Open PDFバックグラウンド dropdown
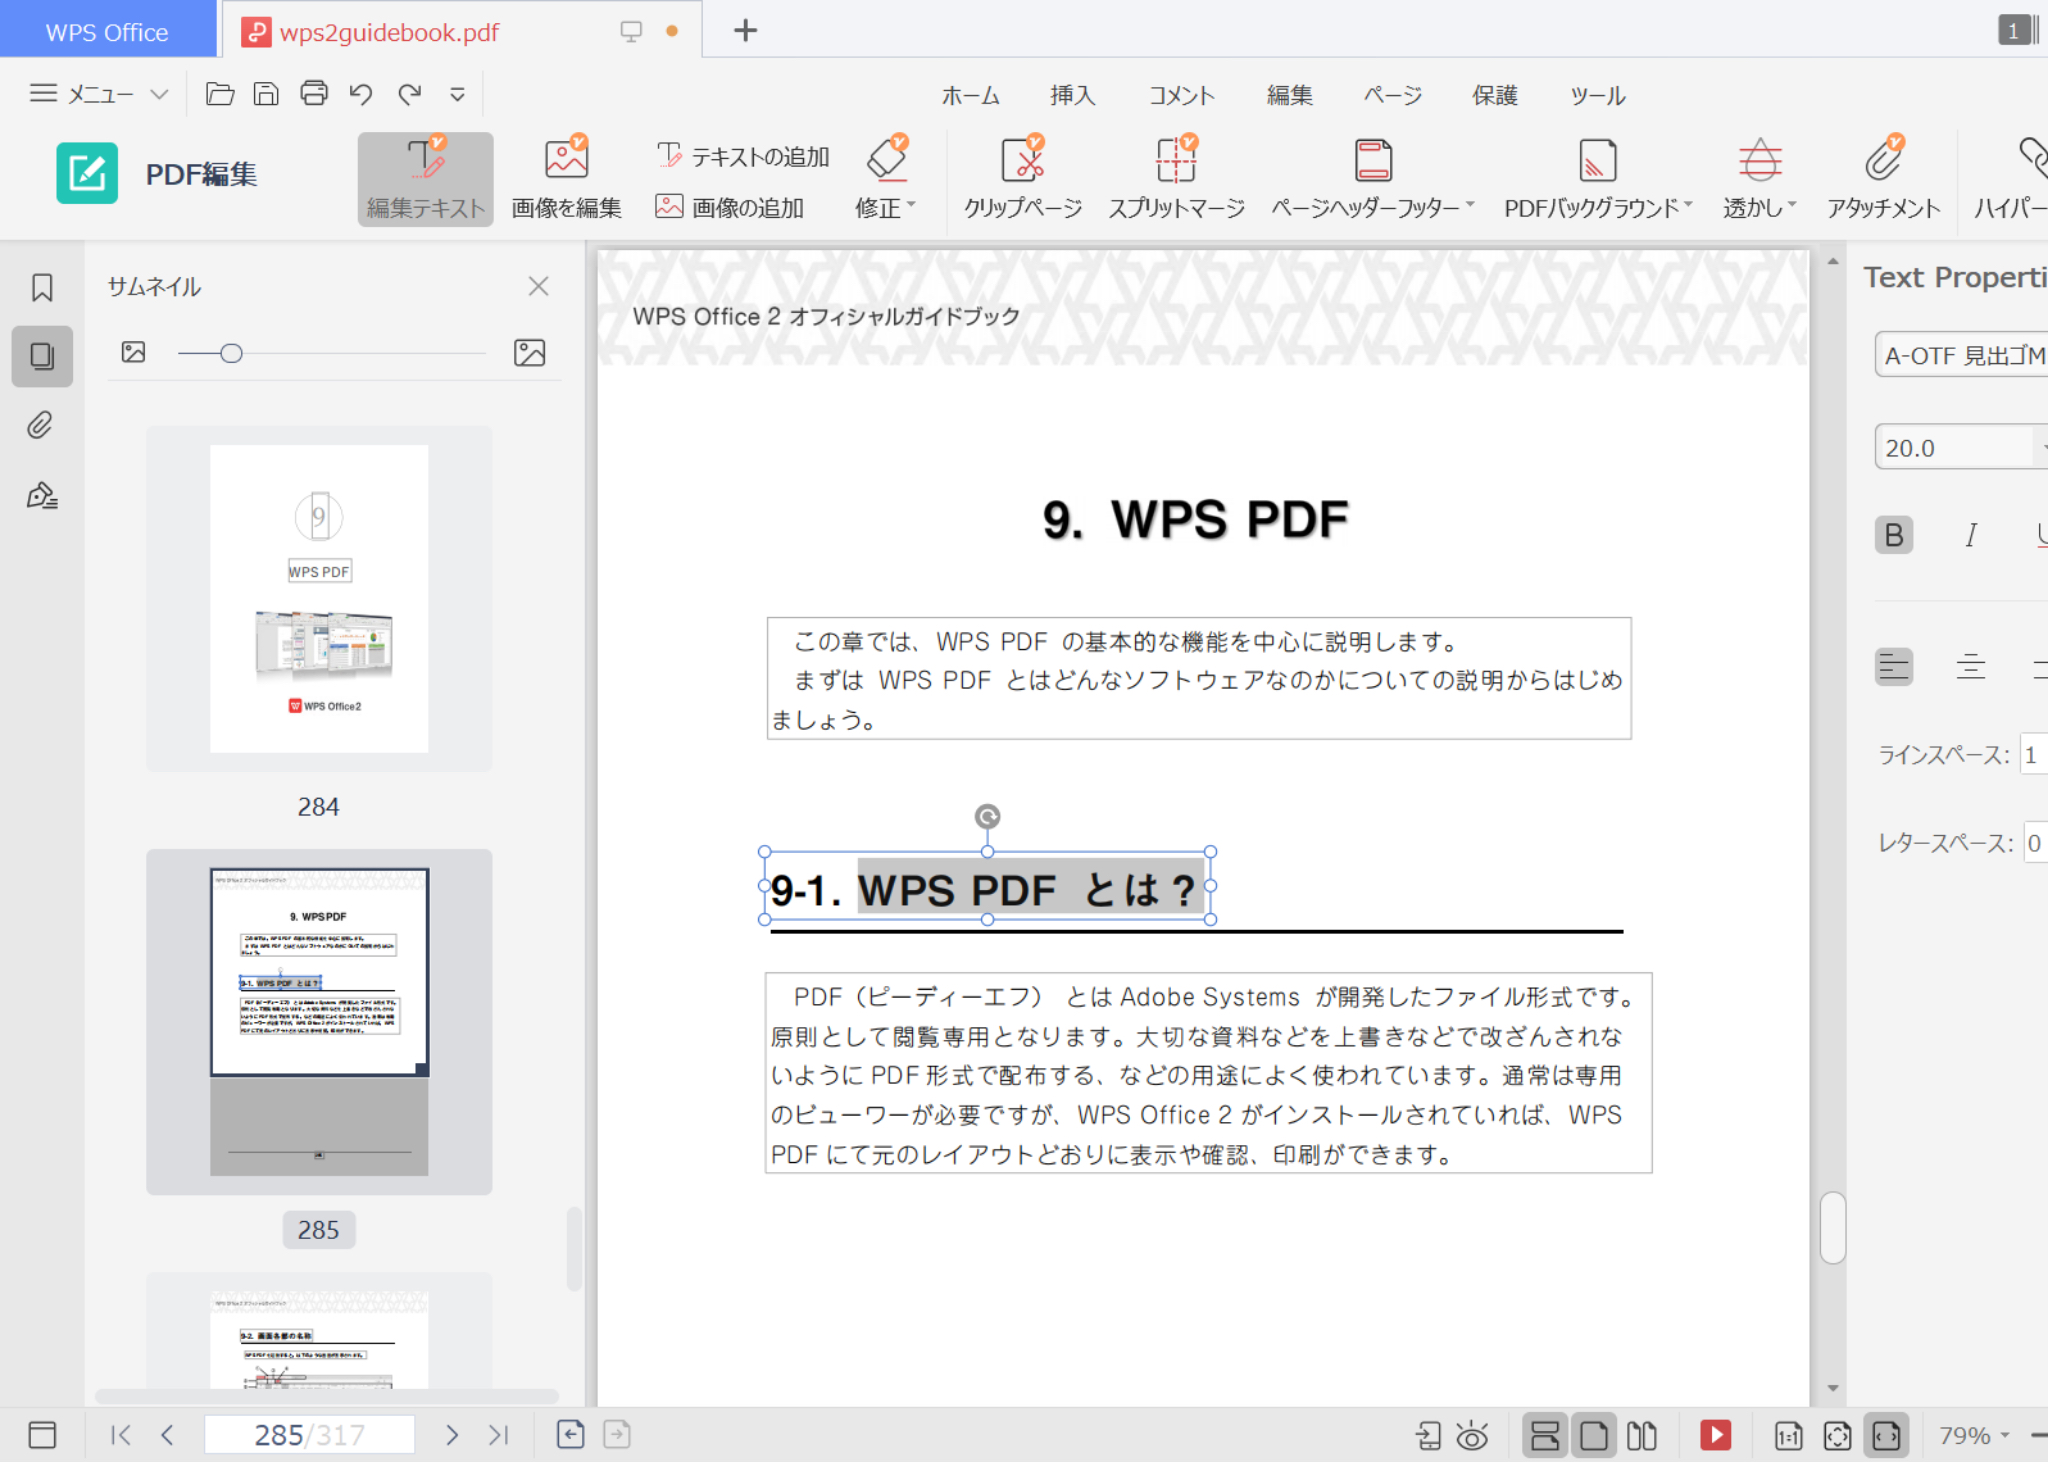This screenshot has width=2048, height=1462. pos(1598,179)
